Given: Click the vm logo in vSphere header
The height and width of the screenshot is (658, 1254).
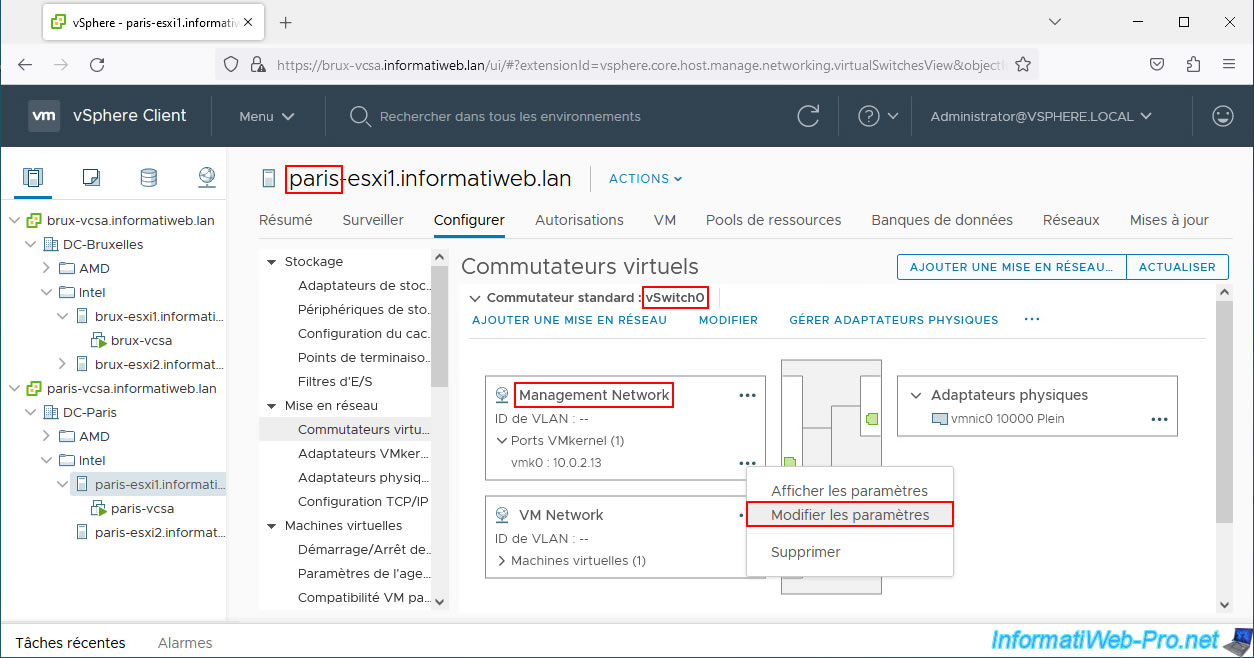Looking at the screenshot, I should pyautogui.click(x=44, y=116).
